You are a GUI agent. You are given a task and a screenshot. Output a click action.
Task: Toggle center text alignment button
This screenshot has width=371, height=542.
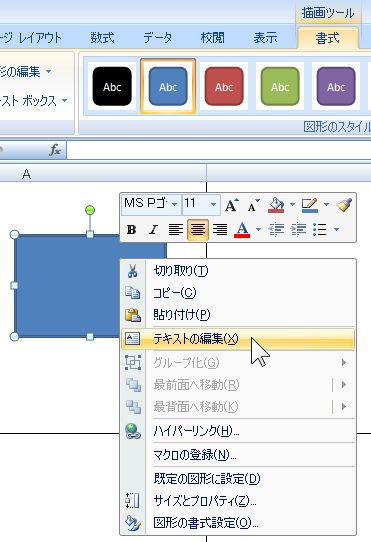[198, 230]
